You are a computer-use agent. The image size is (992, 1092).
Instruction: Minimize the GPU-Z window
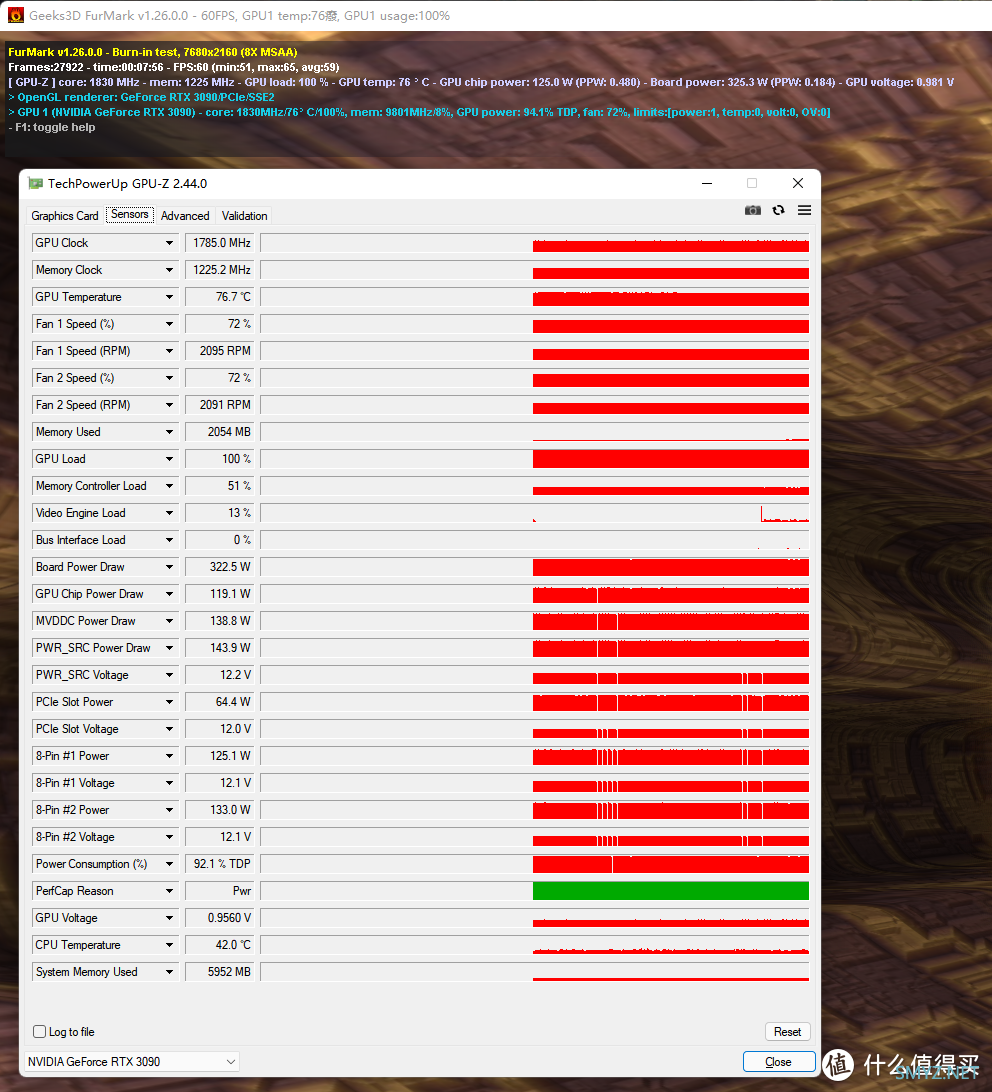click(x=707, y=183)
